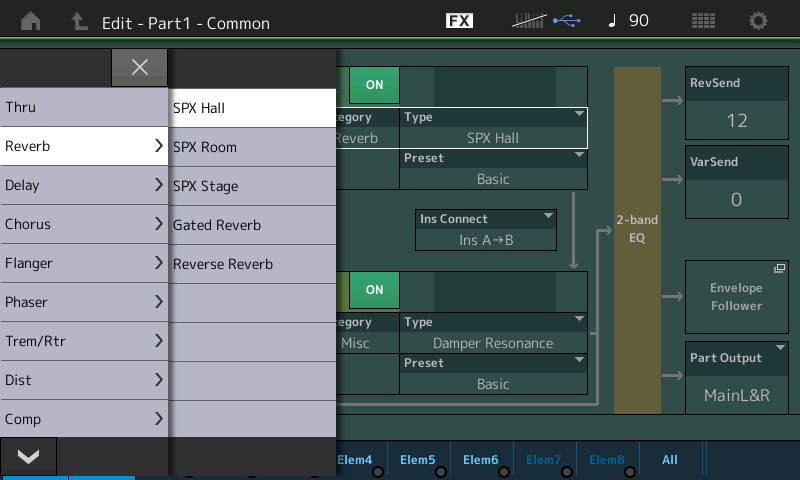Open the 2-band EQ block

coord(637,240)
